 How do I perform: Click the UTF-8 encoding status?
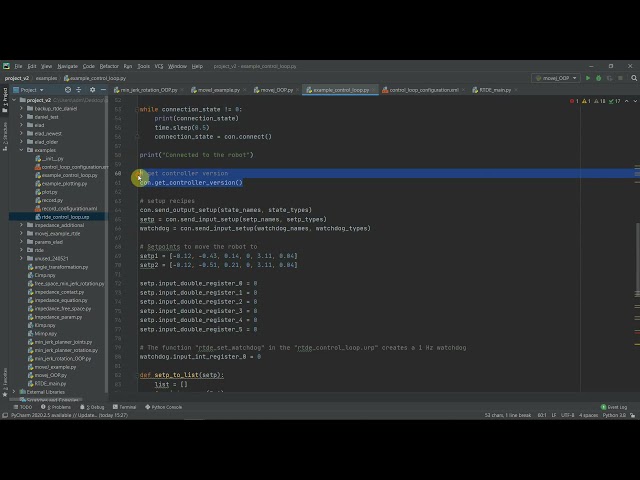[x=567, y=416]
